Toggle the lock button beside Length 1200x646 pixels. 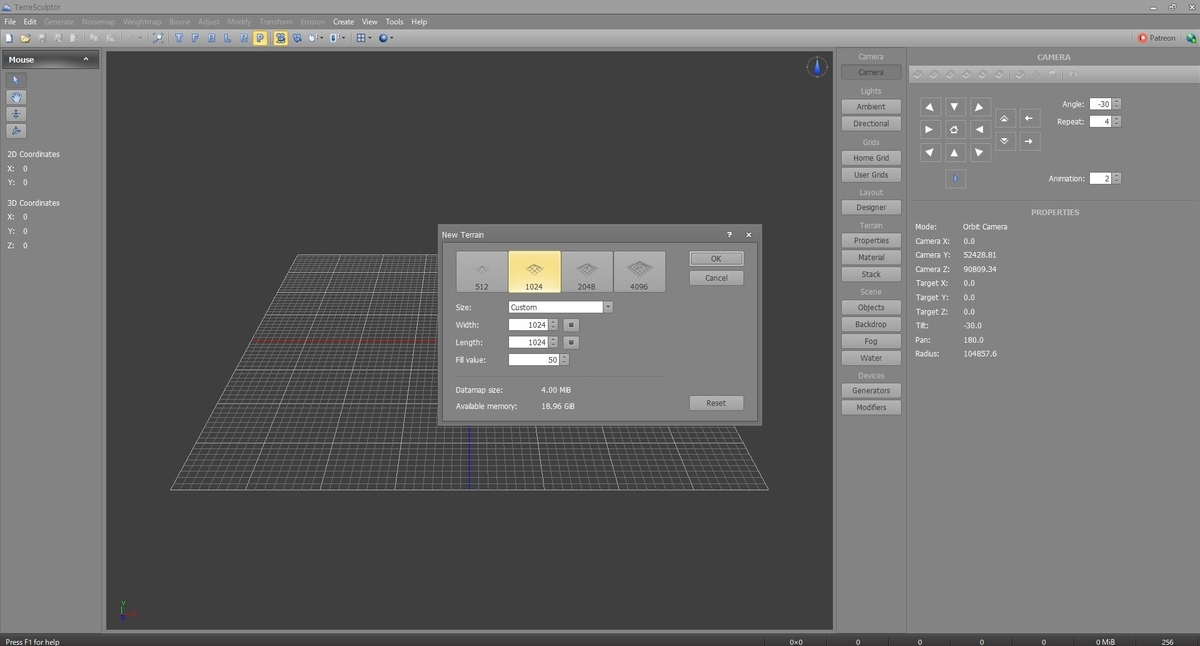(571, 342)
